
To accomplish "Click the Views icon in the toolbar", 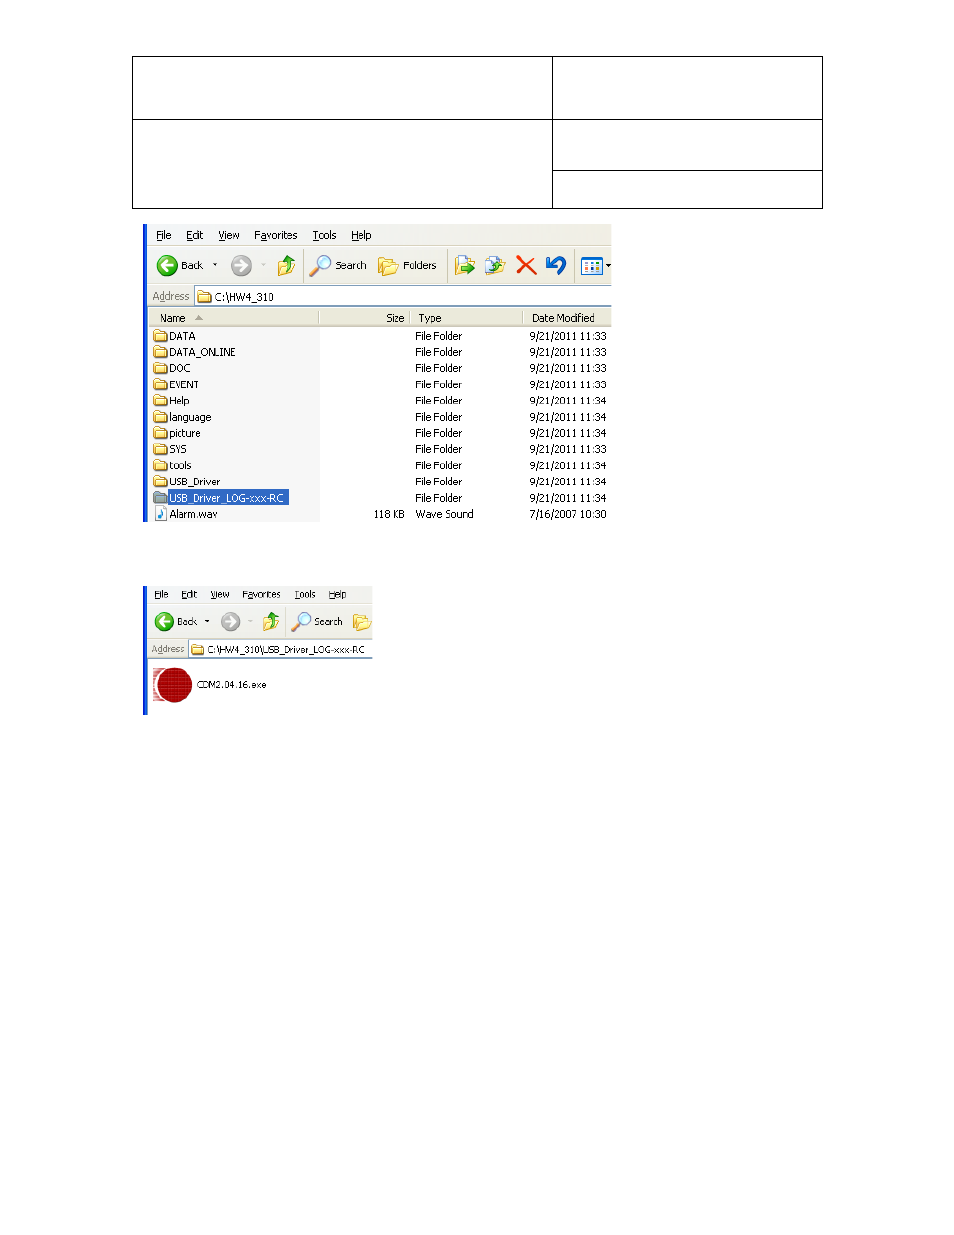I will (x=592, y=267).
